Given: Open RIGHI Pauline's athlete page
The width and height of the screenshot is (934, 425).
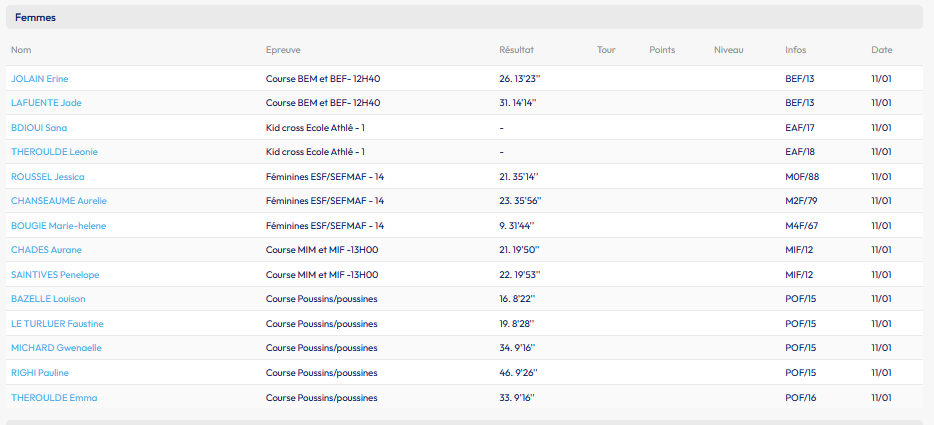Looking at the screenshot, I should (40, 373).
